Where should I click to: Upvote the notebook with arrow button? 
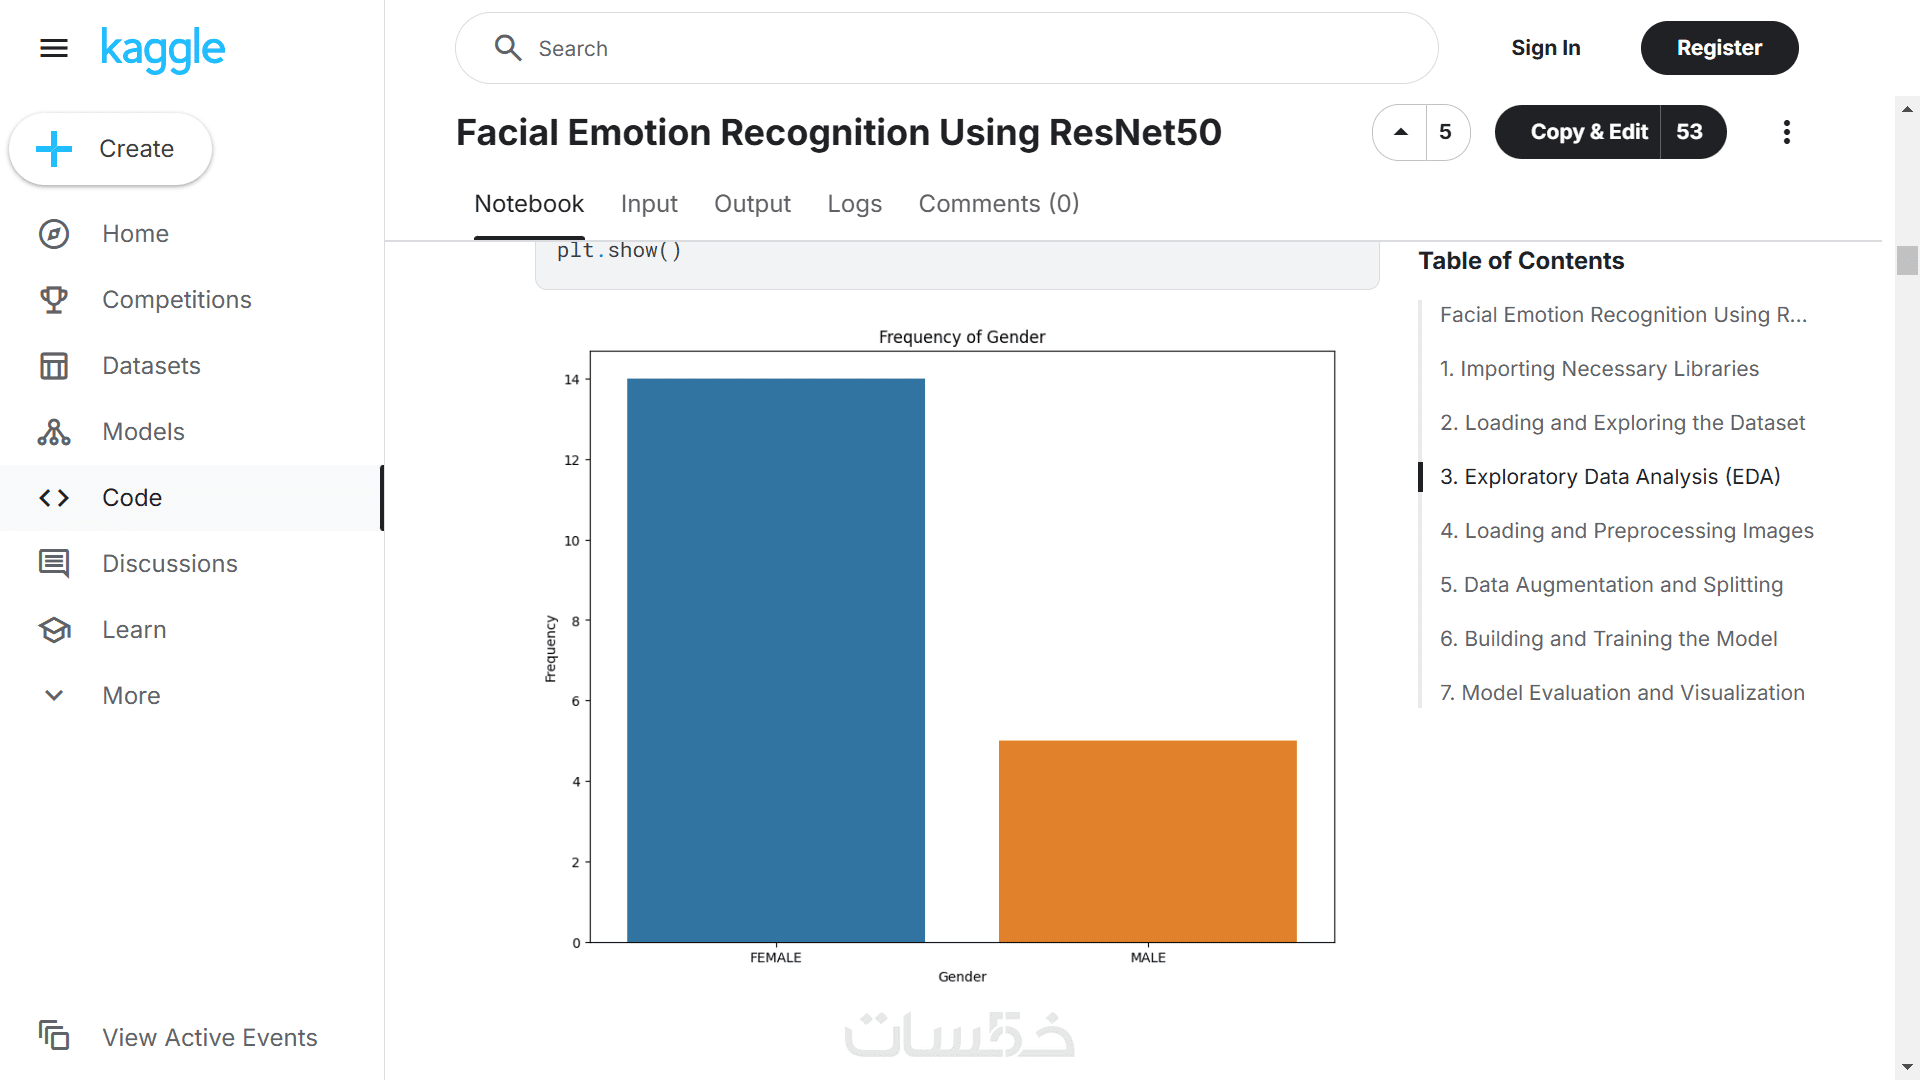1401,132
